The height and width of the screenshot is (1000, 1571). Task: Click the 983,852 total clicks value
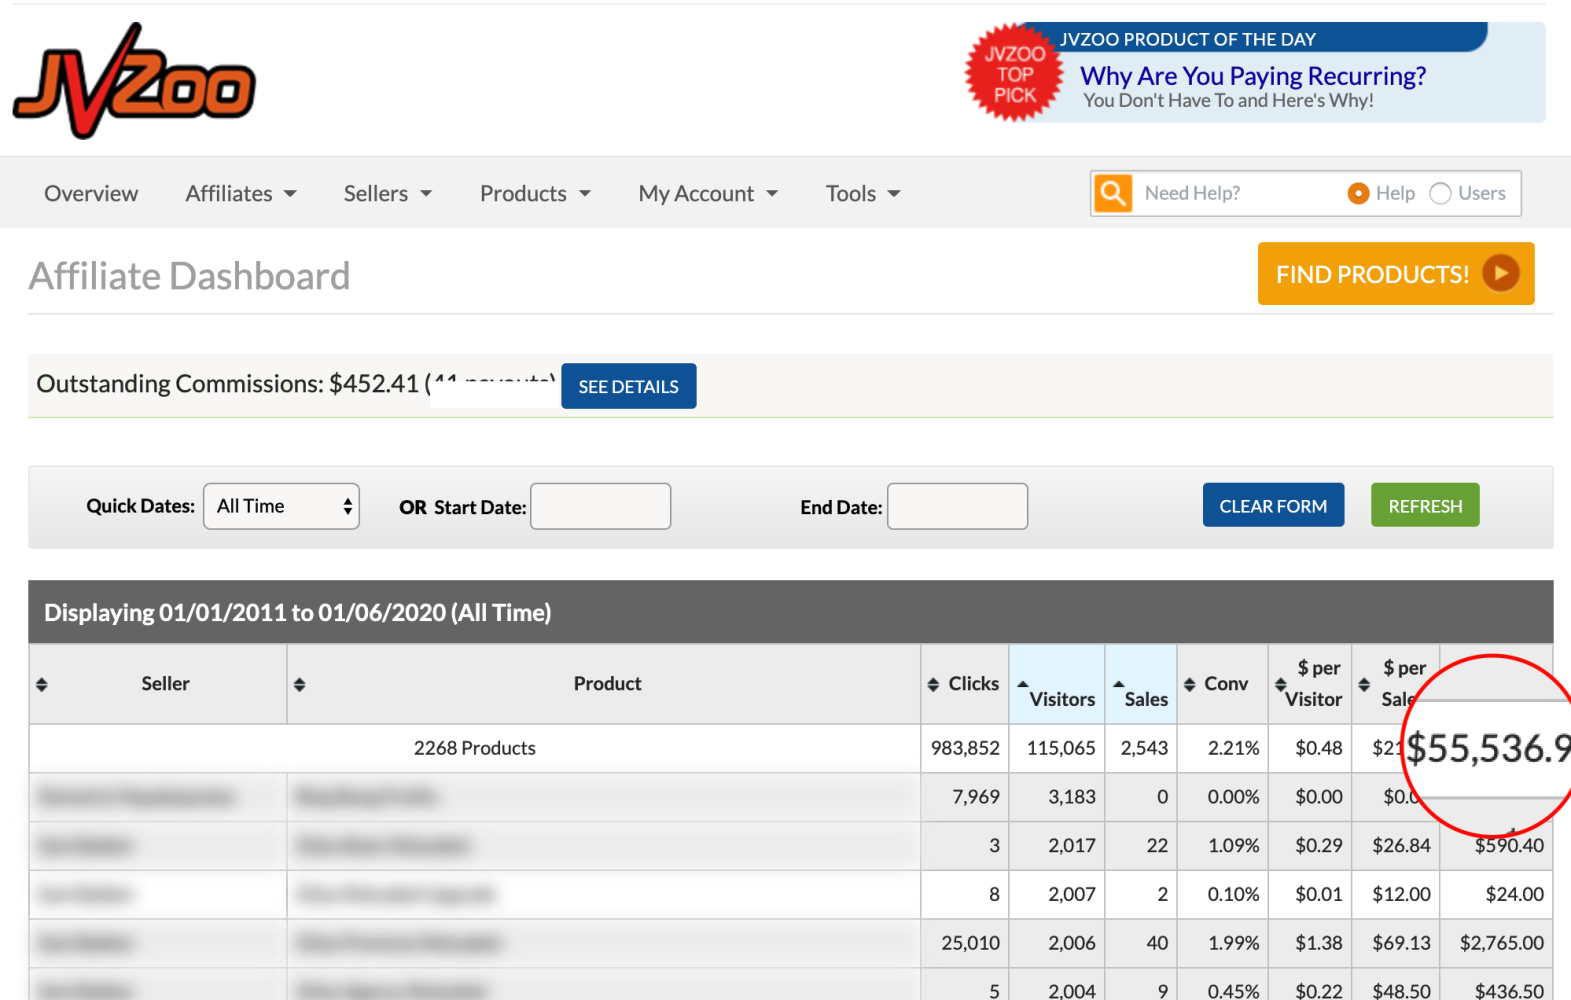pos(965,748)
